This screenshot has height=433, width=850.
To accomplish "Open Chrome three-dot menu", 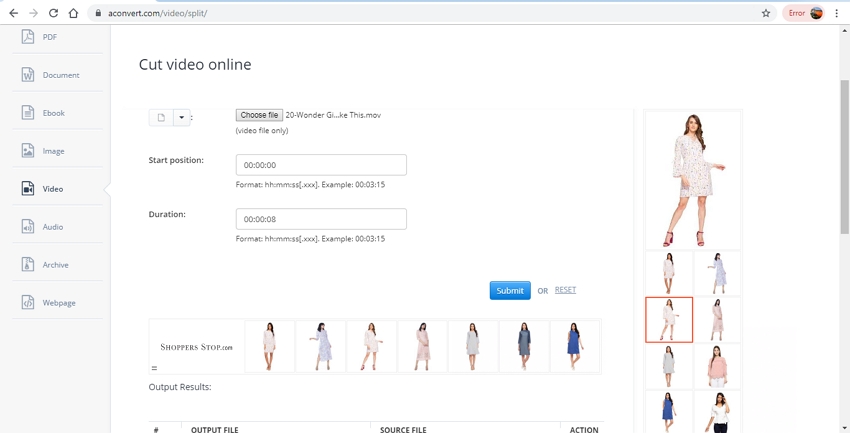I will (837, 13).
